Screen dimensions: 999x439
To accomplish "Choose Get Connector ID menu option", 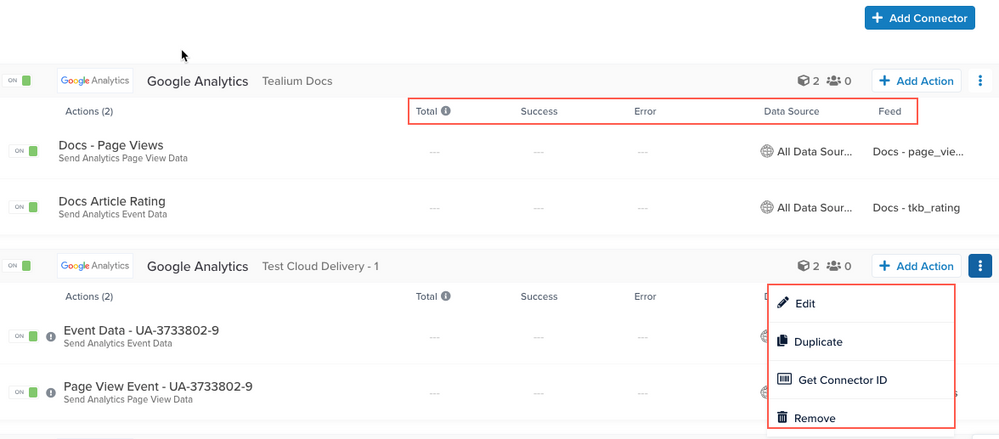I will tap(841, 380).
